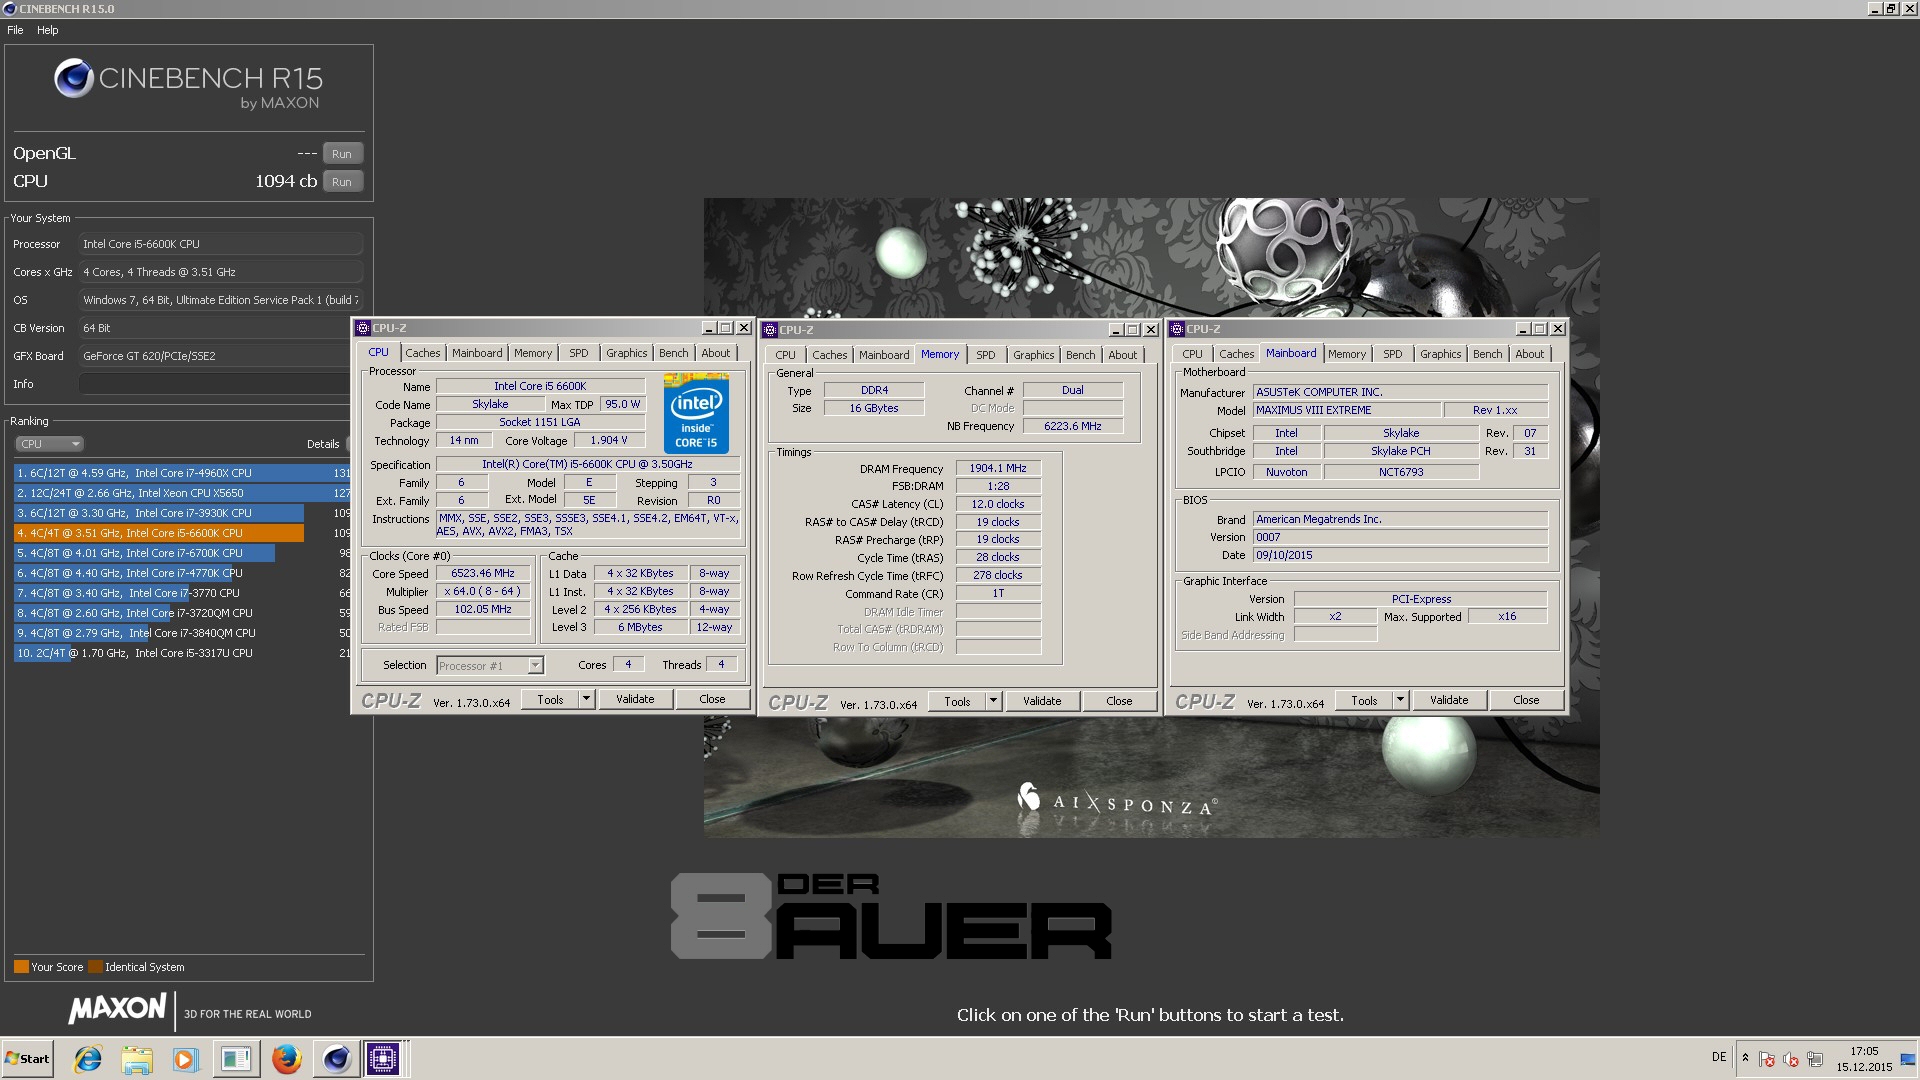Click the NB Frequency value 6223.6 MHz

click(1073, 426)
